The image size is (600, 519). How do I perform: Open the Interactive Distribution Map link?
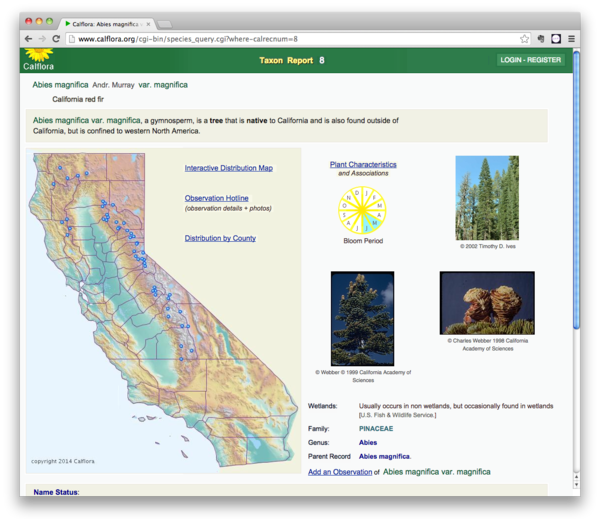pos(229,168)
